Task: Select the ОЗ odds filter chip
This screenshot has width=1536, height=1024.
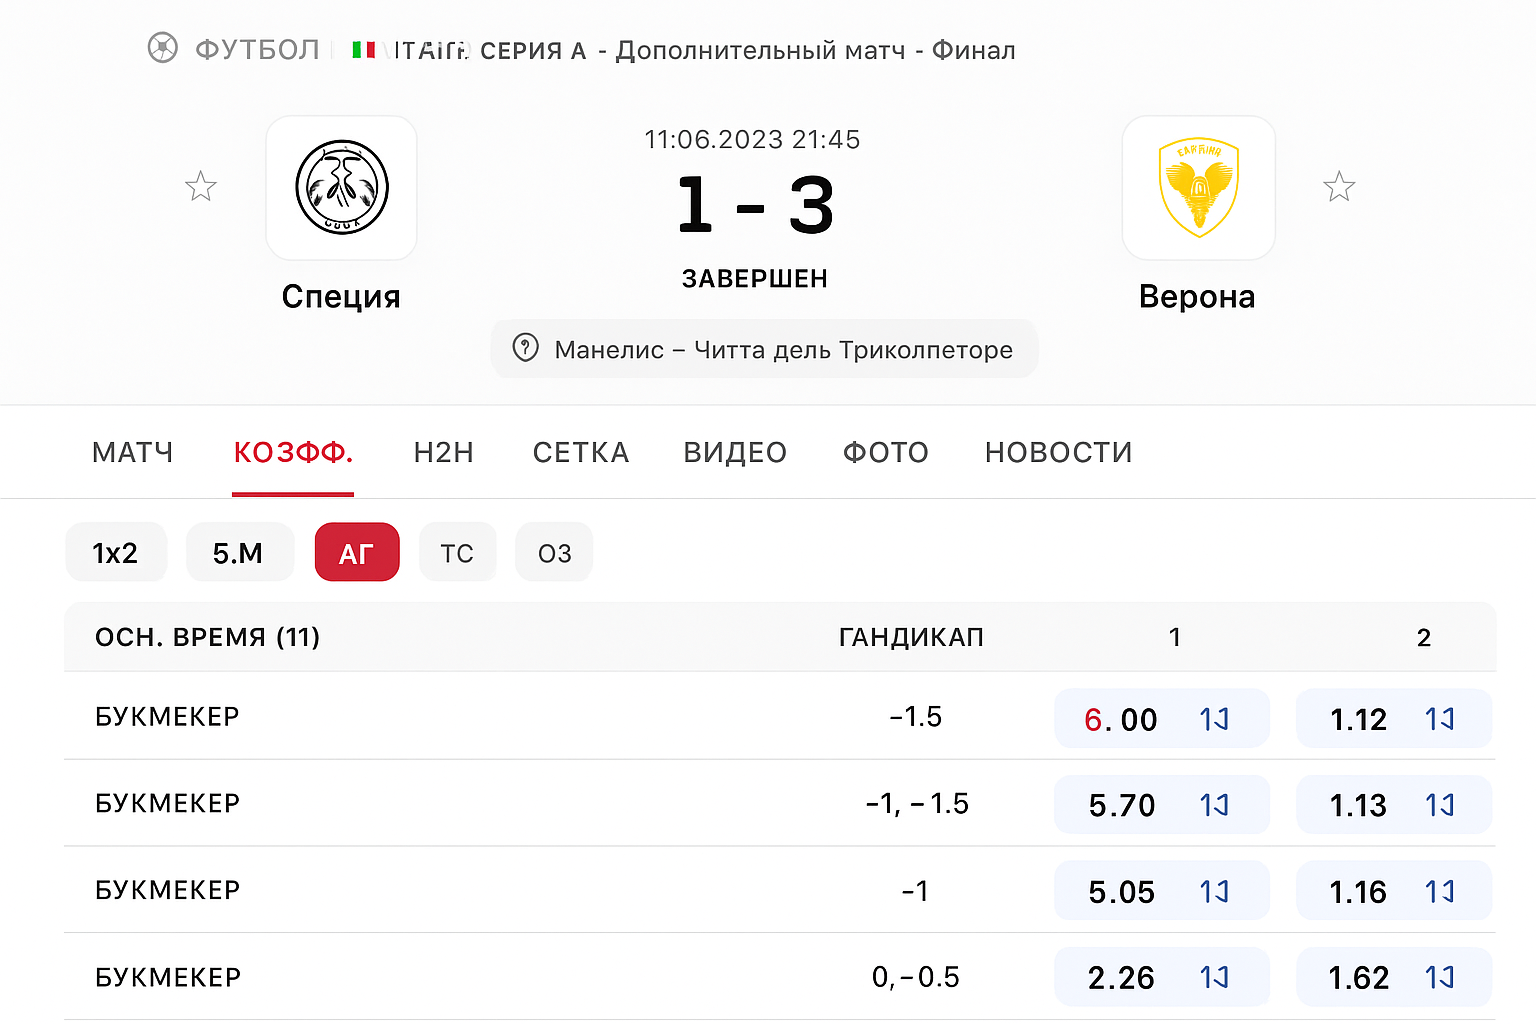Action: [554, 552]
